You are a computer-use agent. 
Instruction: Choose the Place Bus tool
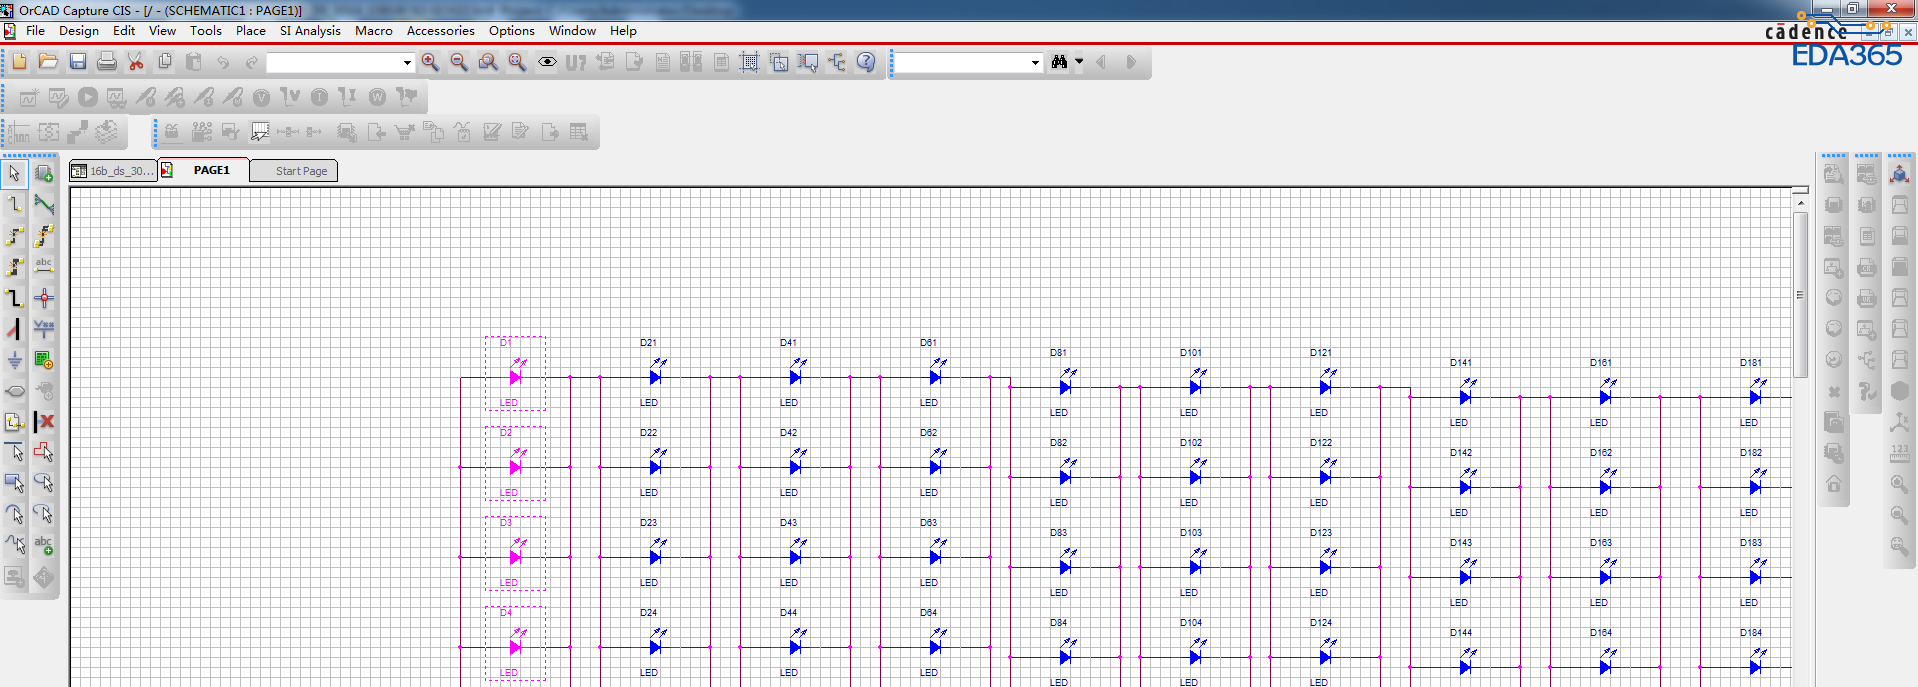click(x=15, y=298)
